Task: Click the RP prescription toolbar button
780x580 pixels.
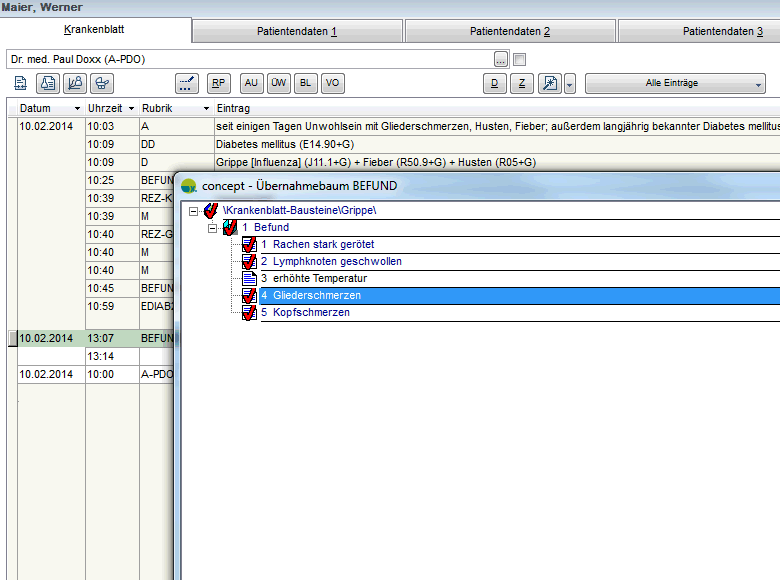Action: pos(218,83)
